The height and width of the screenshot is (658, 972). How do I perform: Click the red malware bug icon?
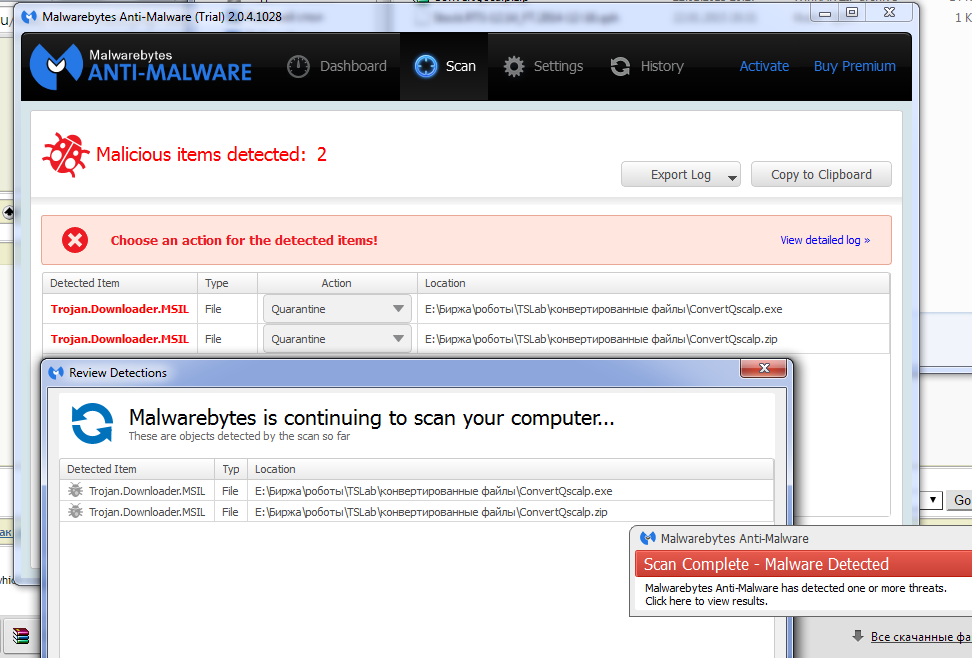[66, 154]
